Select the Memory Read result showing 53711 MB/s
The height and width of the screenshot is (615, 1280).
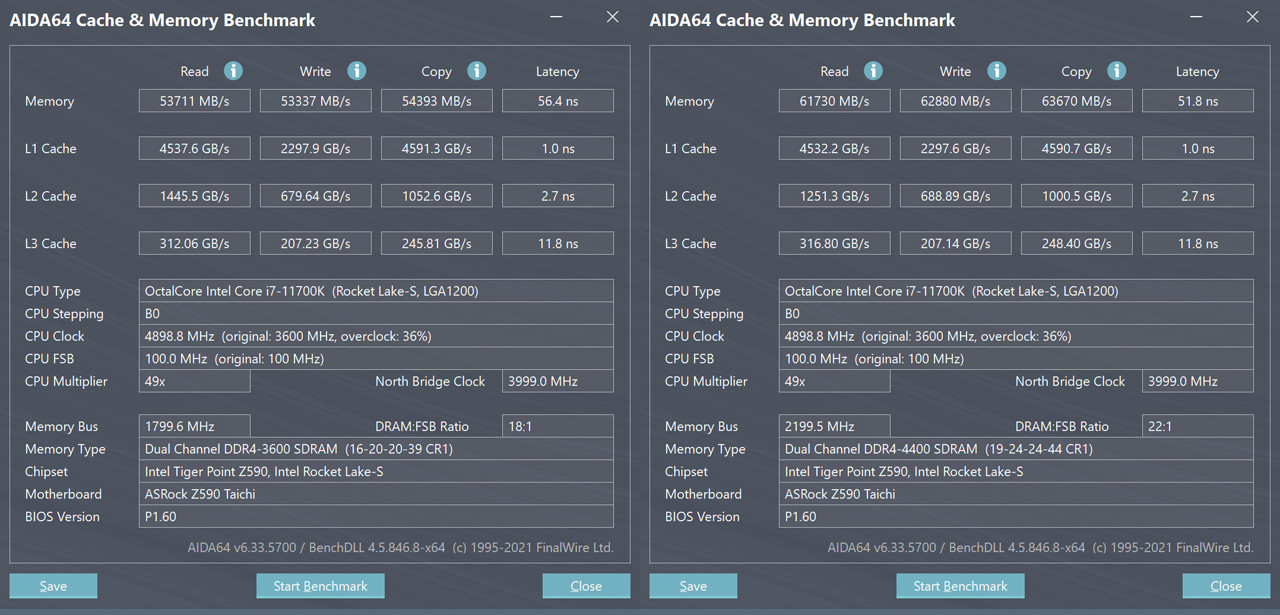coord(194,100)
